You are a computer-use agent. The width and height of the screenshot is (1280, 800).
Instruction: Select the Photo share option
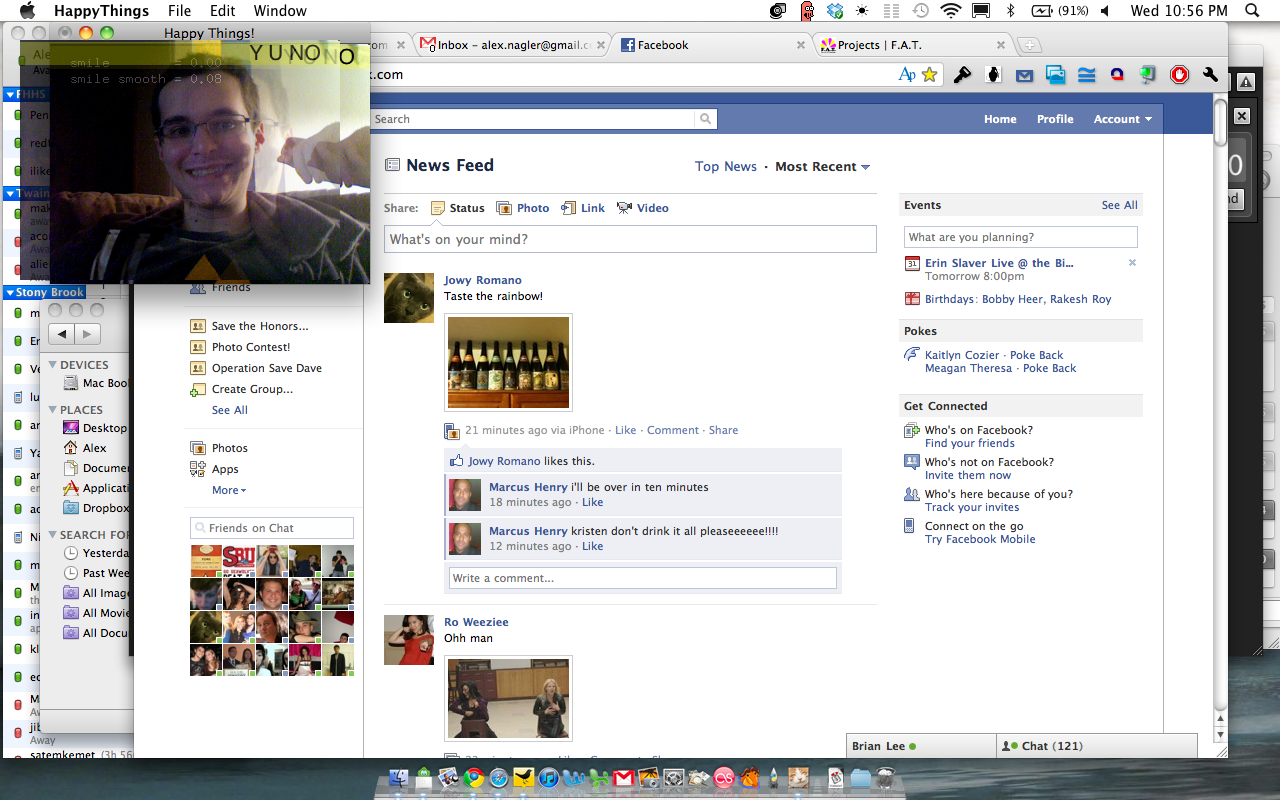[x=523, y=208]
